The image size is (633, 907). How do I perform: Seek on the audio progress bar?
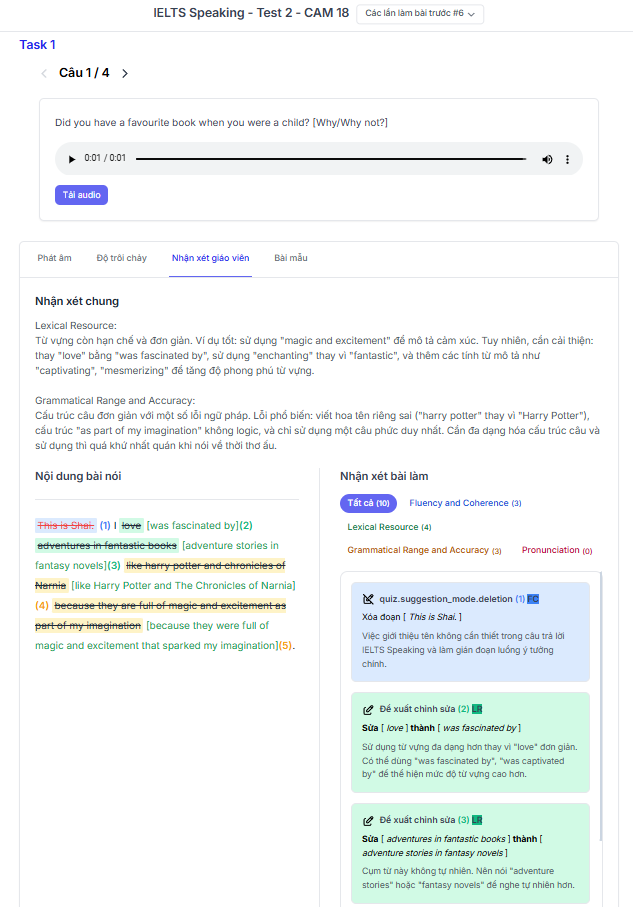[330, 159]
